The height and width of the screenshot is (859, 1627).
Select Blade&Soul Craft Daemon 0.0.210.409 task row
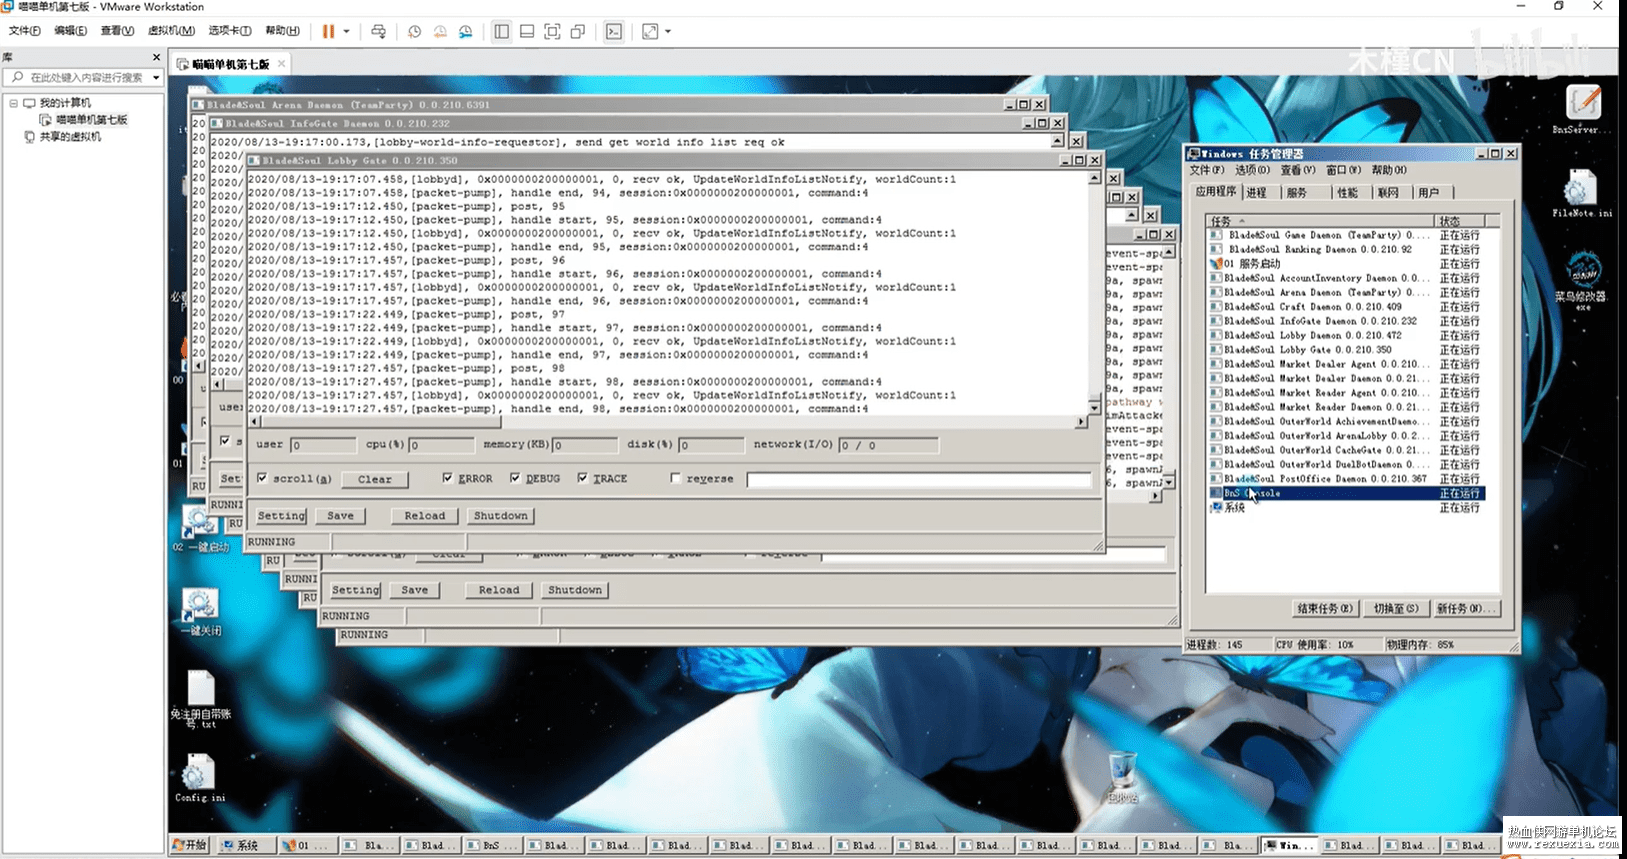coord(1345,307)
